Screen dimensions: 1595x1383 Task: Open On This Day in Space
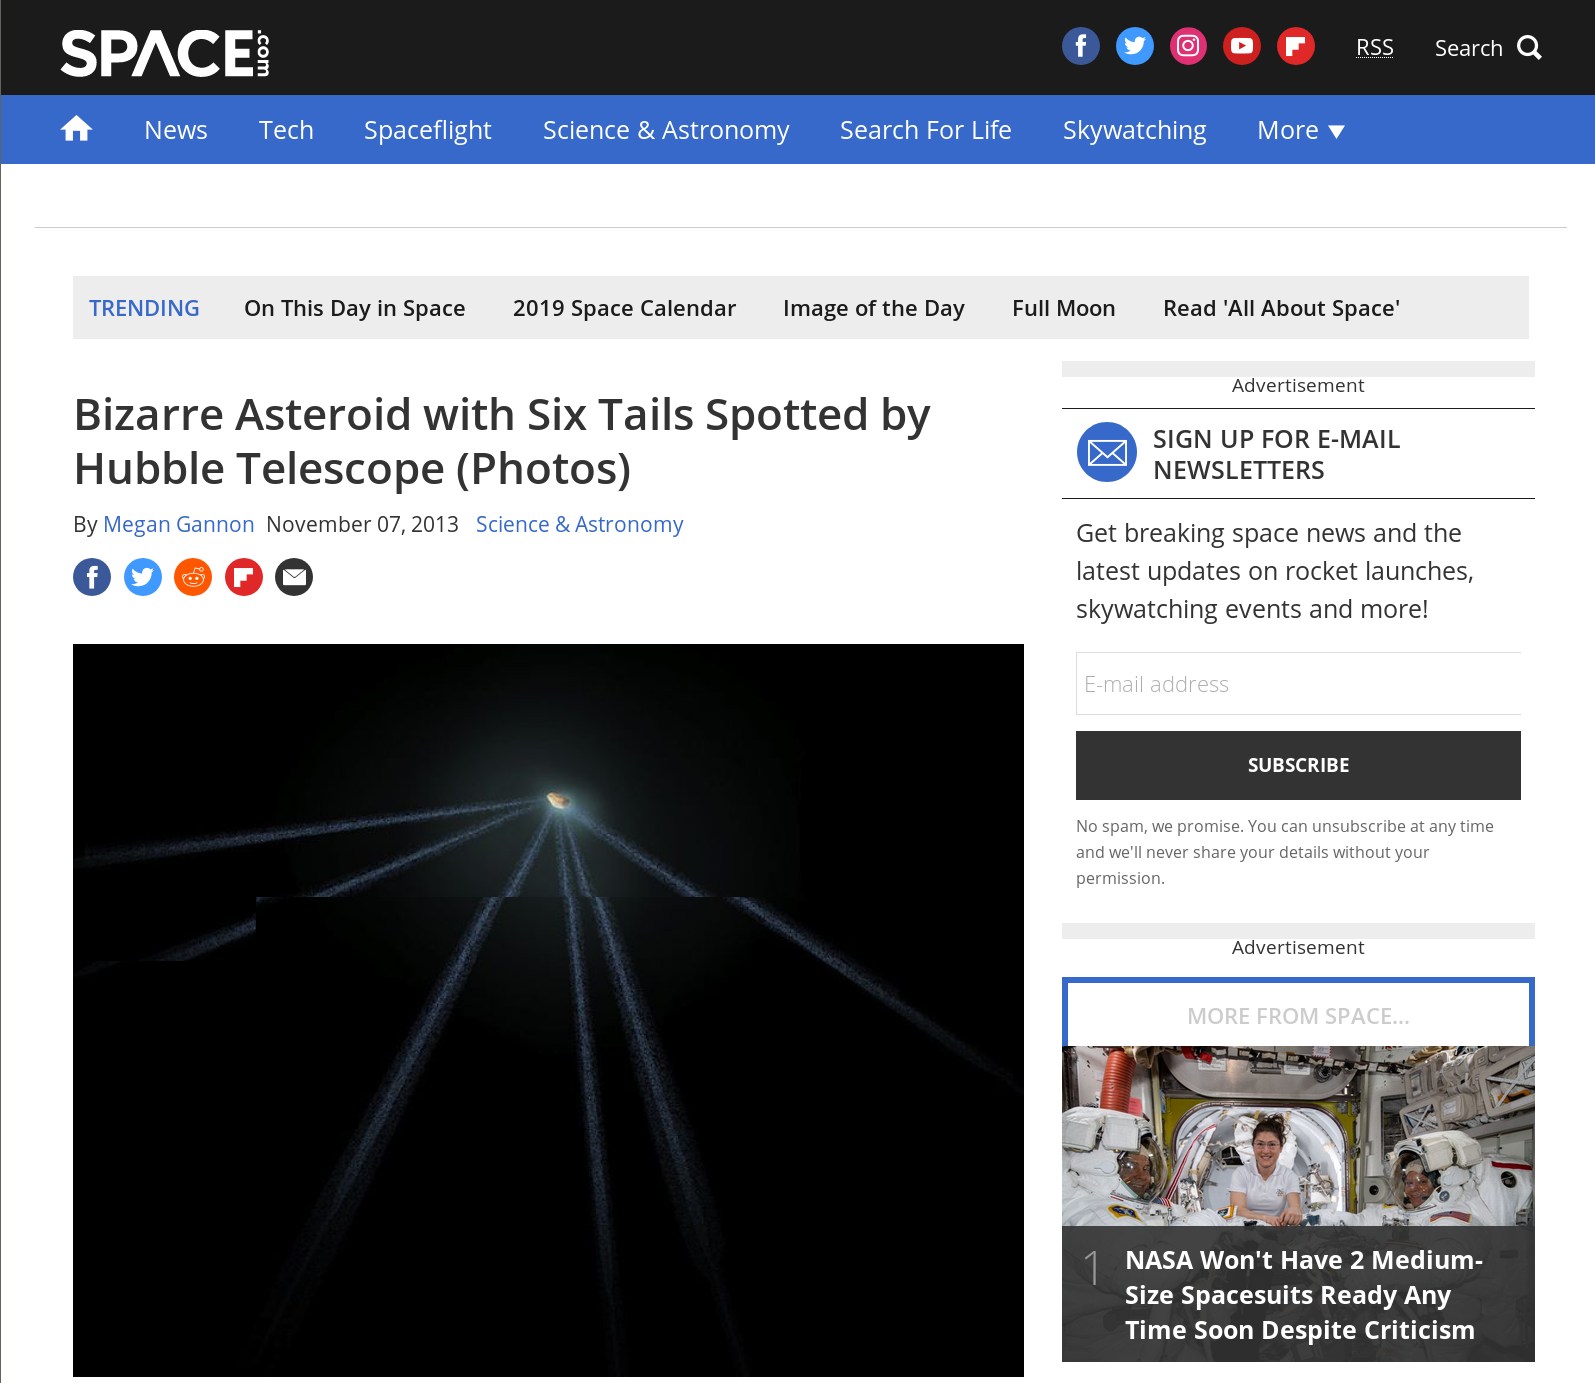coord(355,308)
